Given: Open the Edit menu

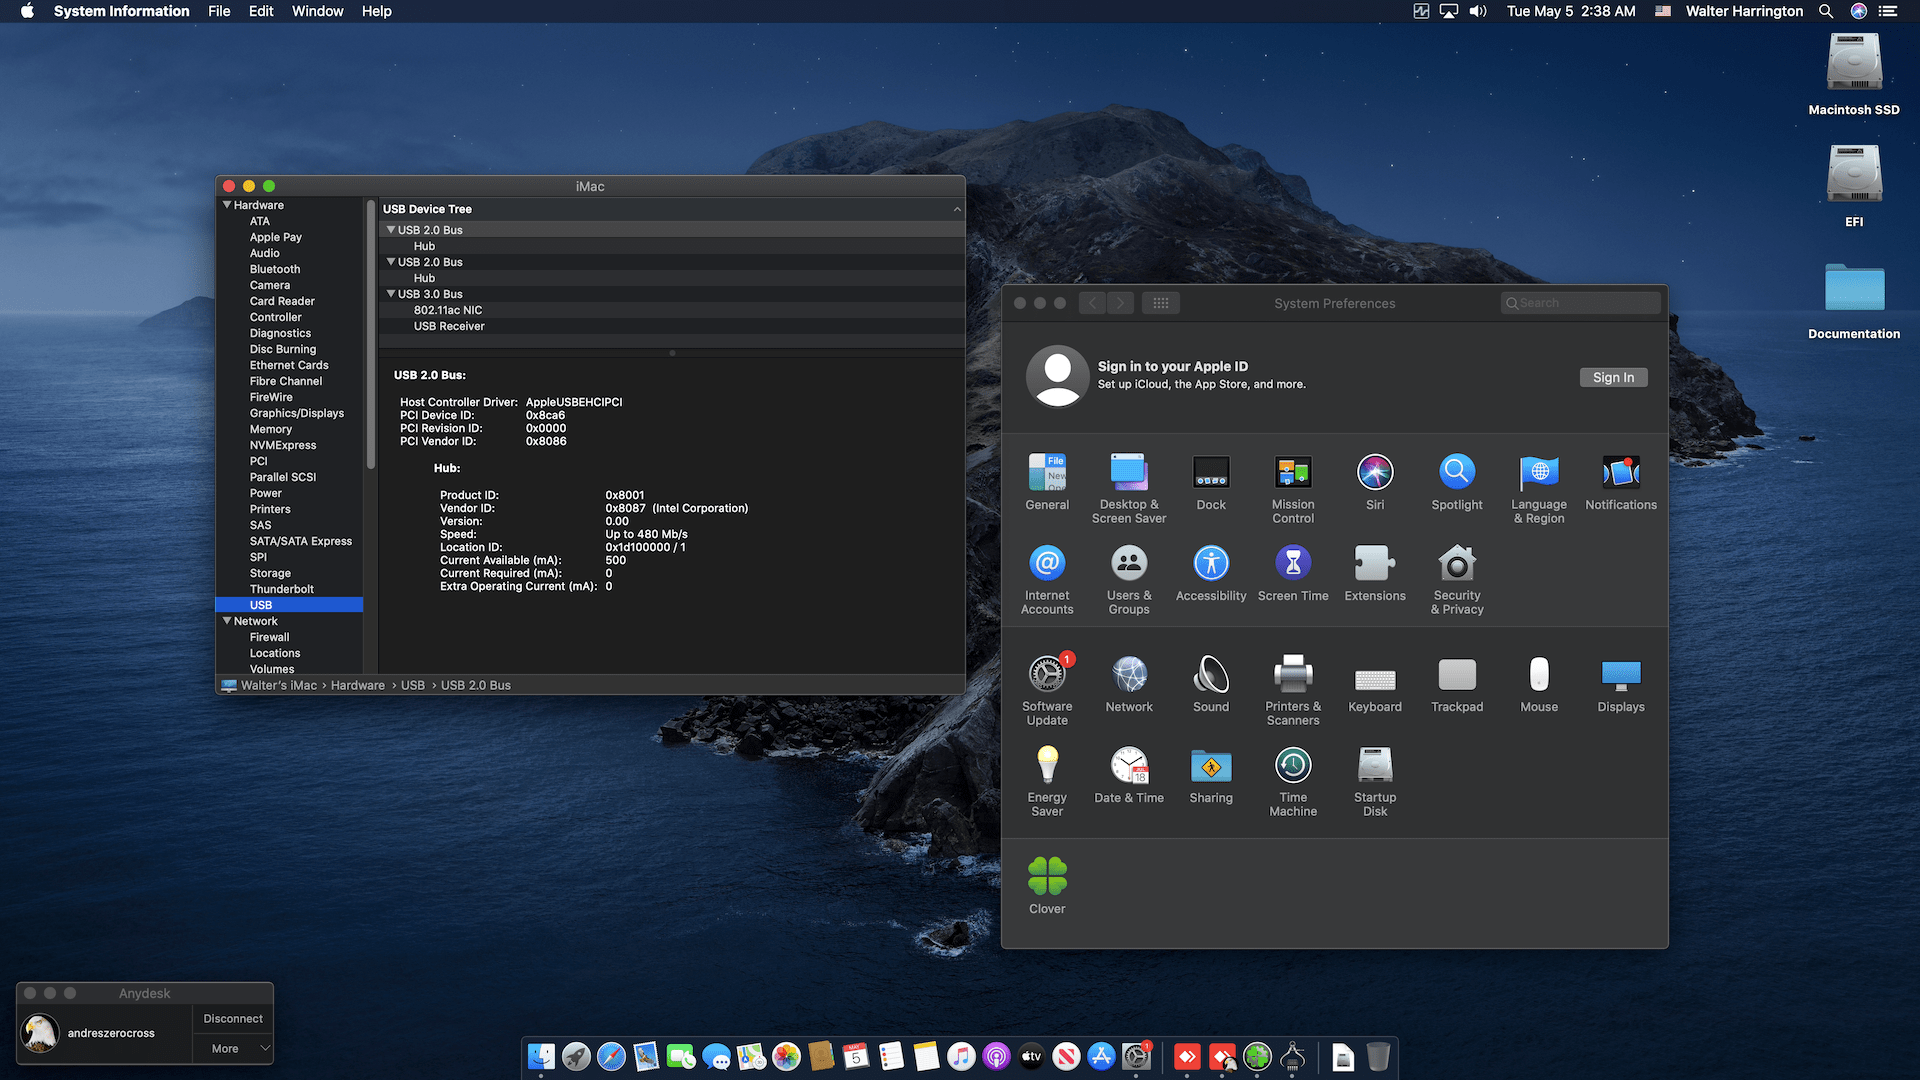Looking at the screenshot, I should pos(261,11).
